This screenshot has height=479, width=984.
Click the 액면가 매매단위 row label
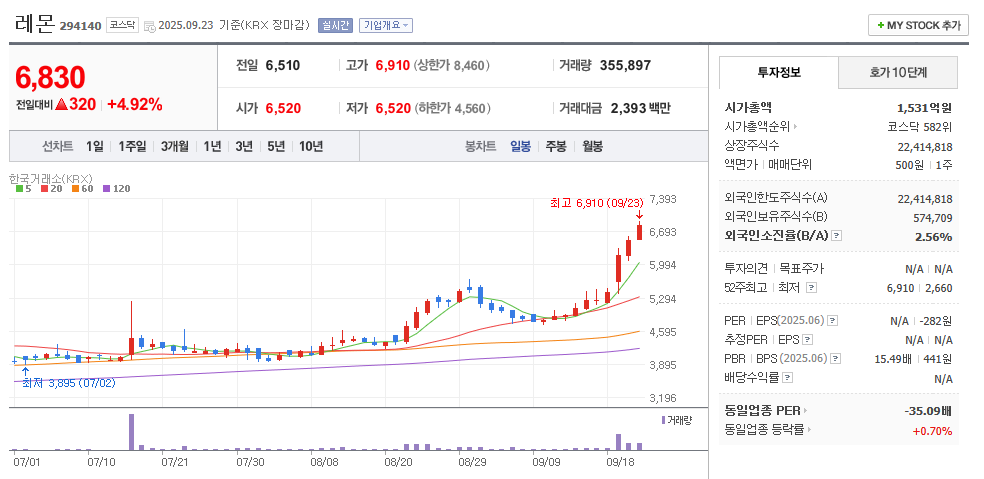tap(768, 164)
